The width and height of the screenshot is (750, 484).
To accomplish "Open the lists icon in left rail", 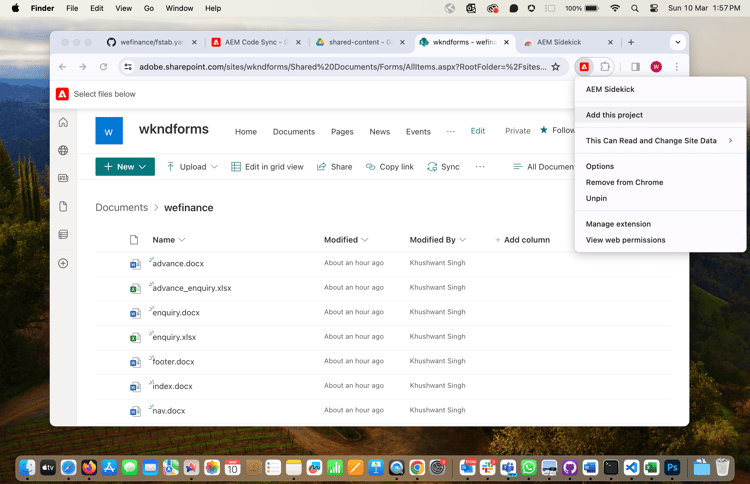I will 63,234.
